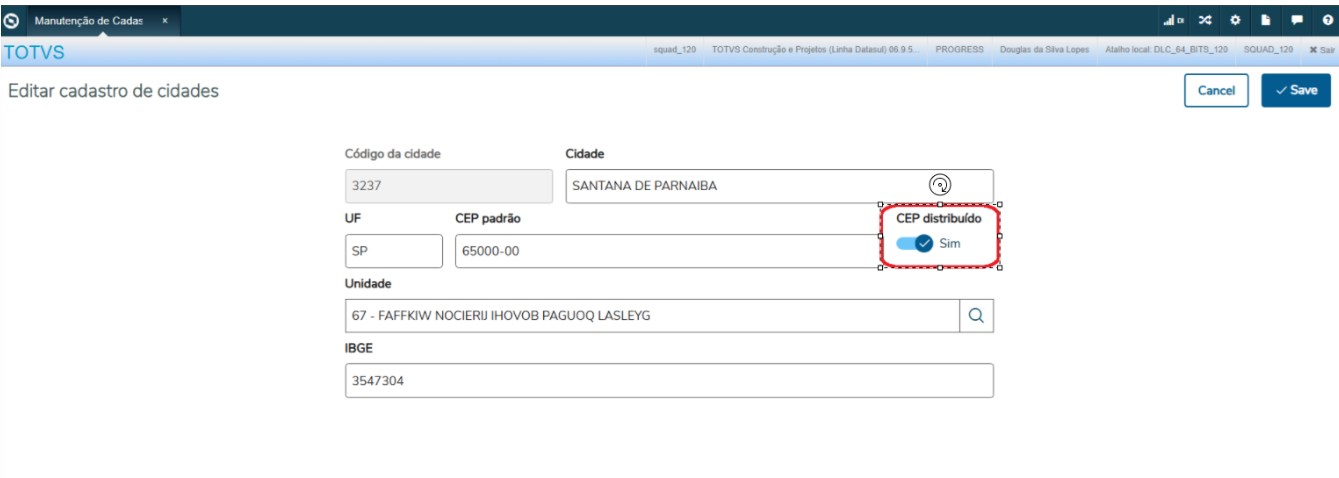This screenshot has height=478, width=1339.
Task: Open the chat bubble icon
Action: [1296, 19]
